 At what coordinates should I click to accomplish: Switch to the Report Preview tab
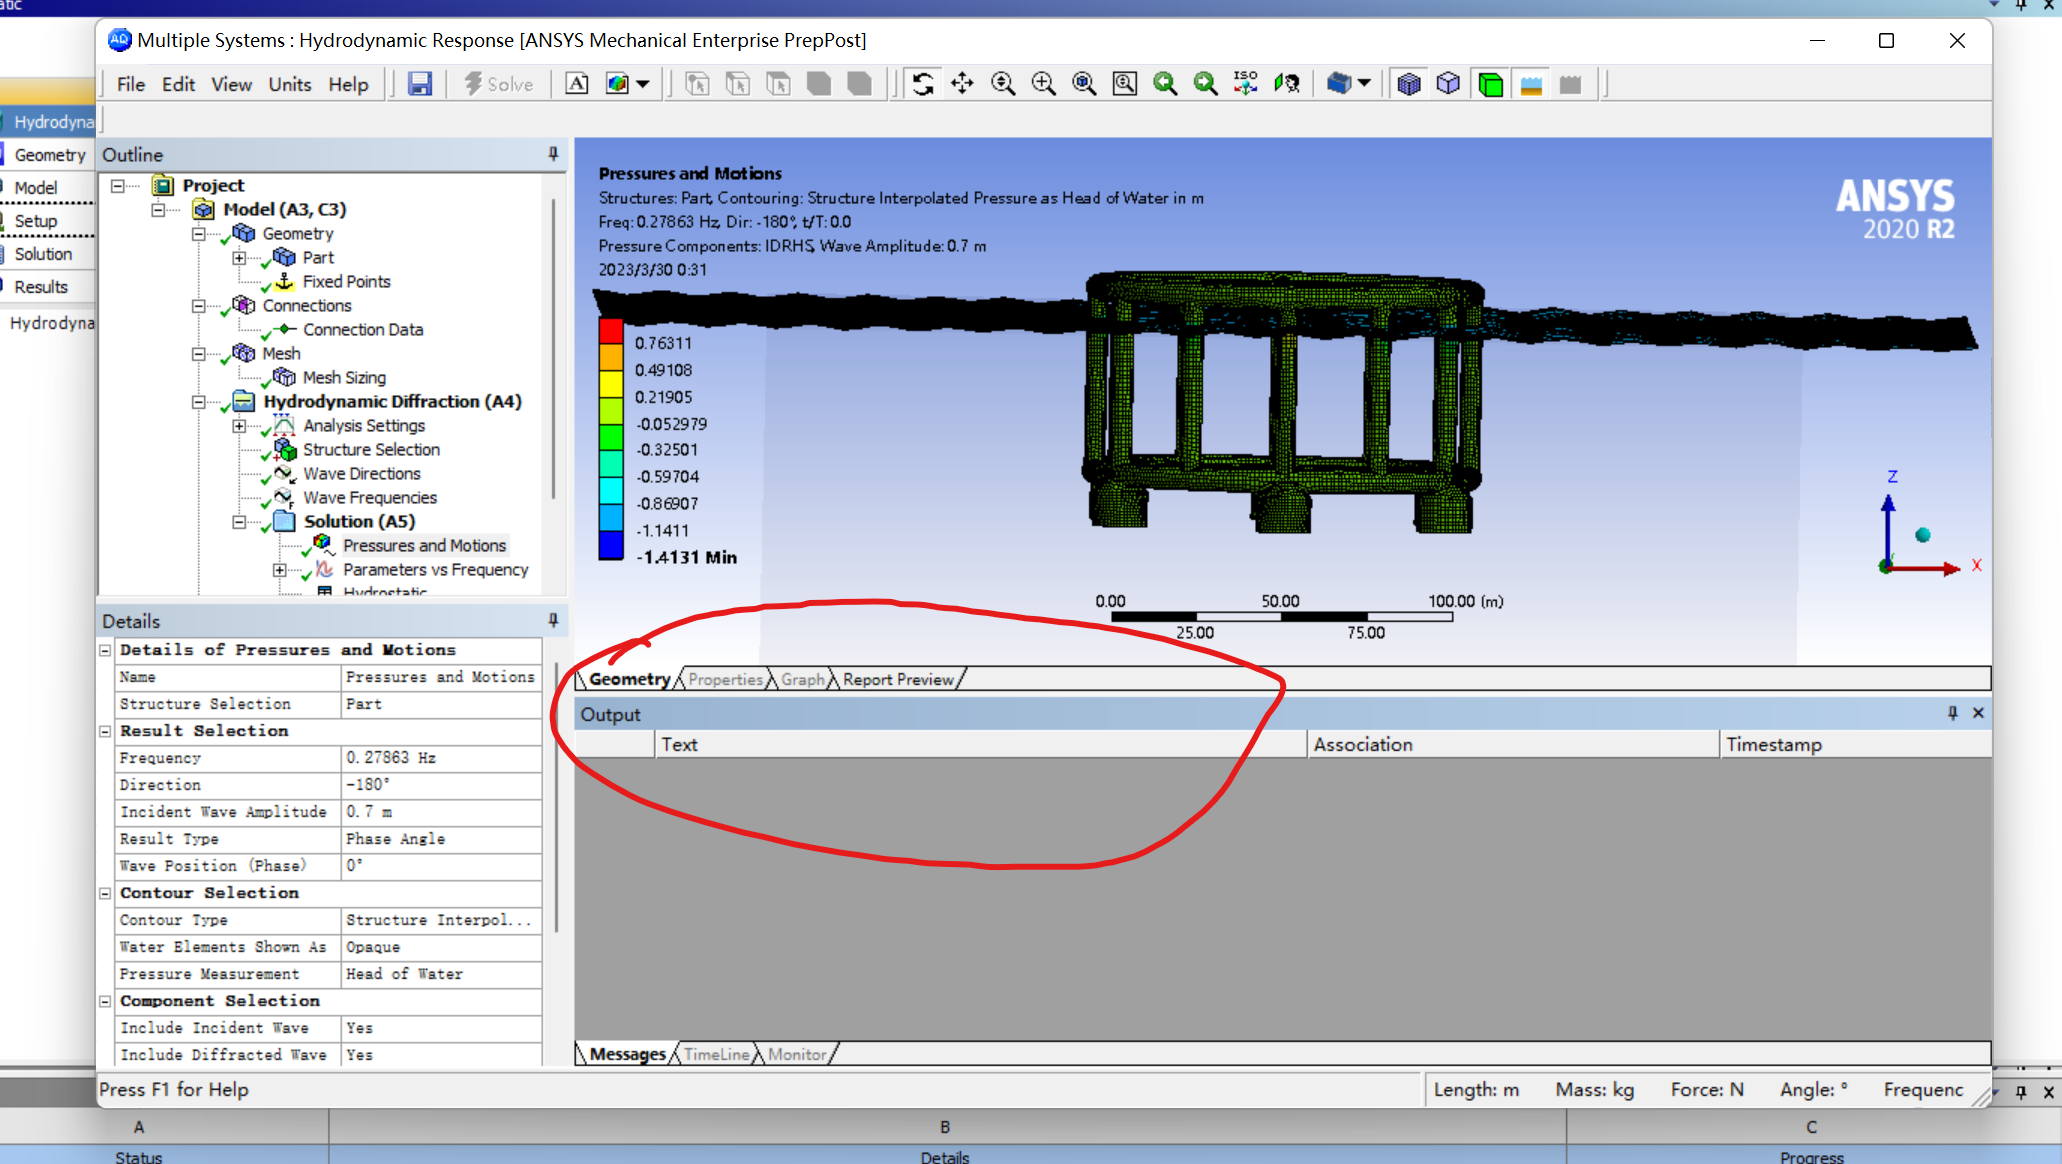[898, 679]
